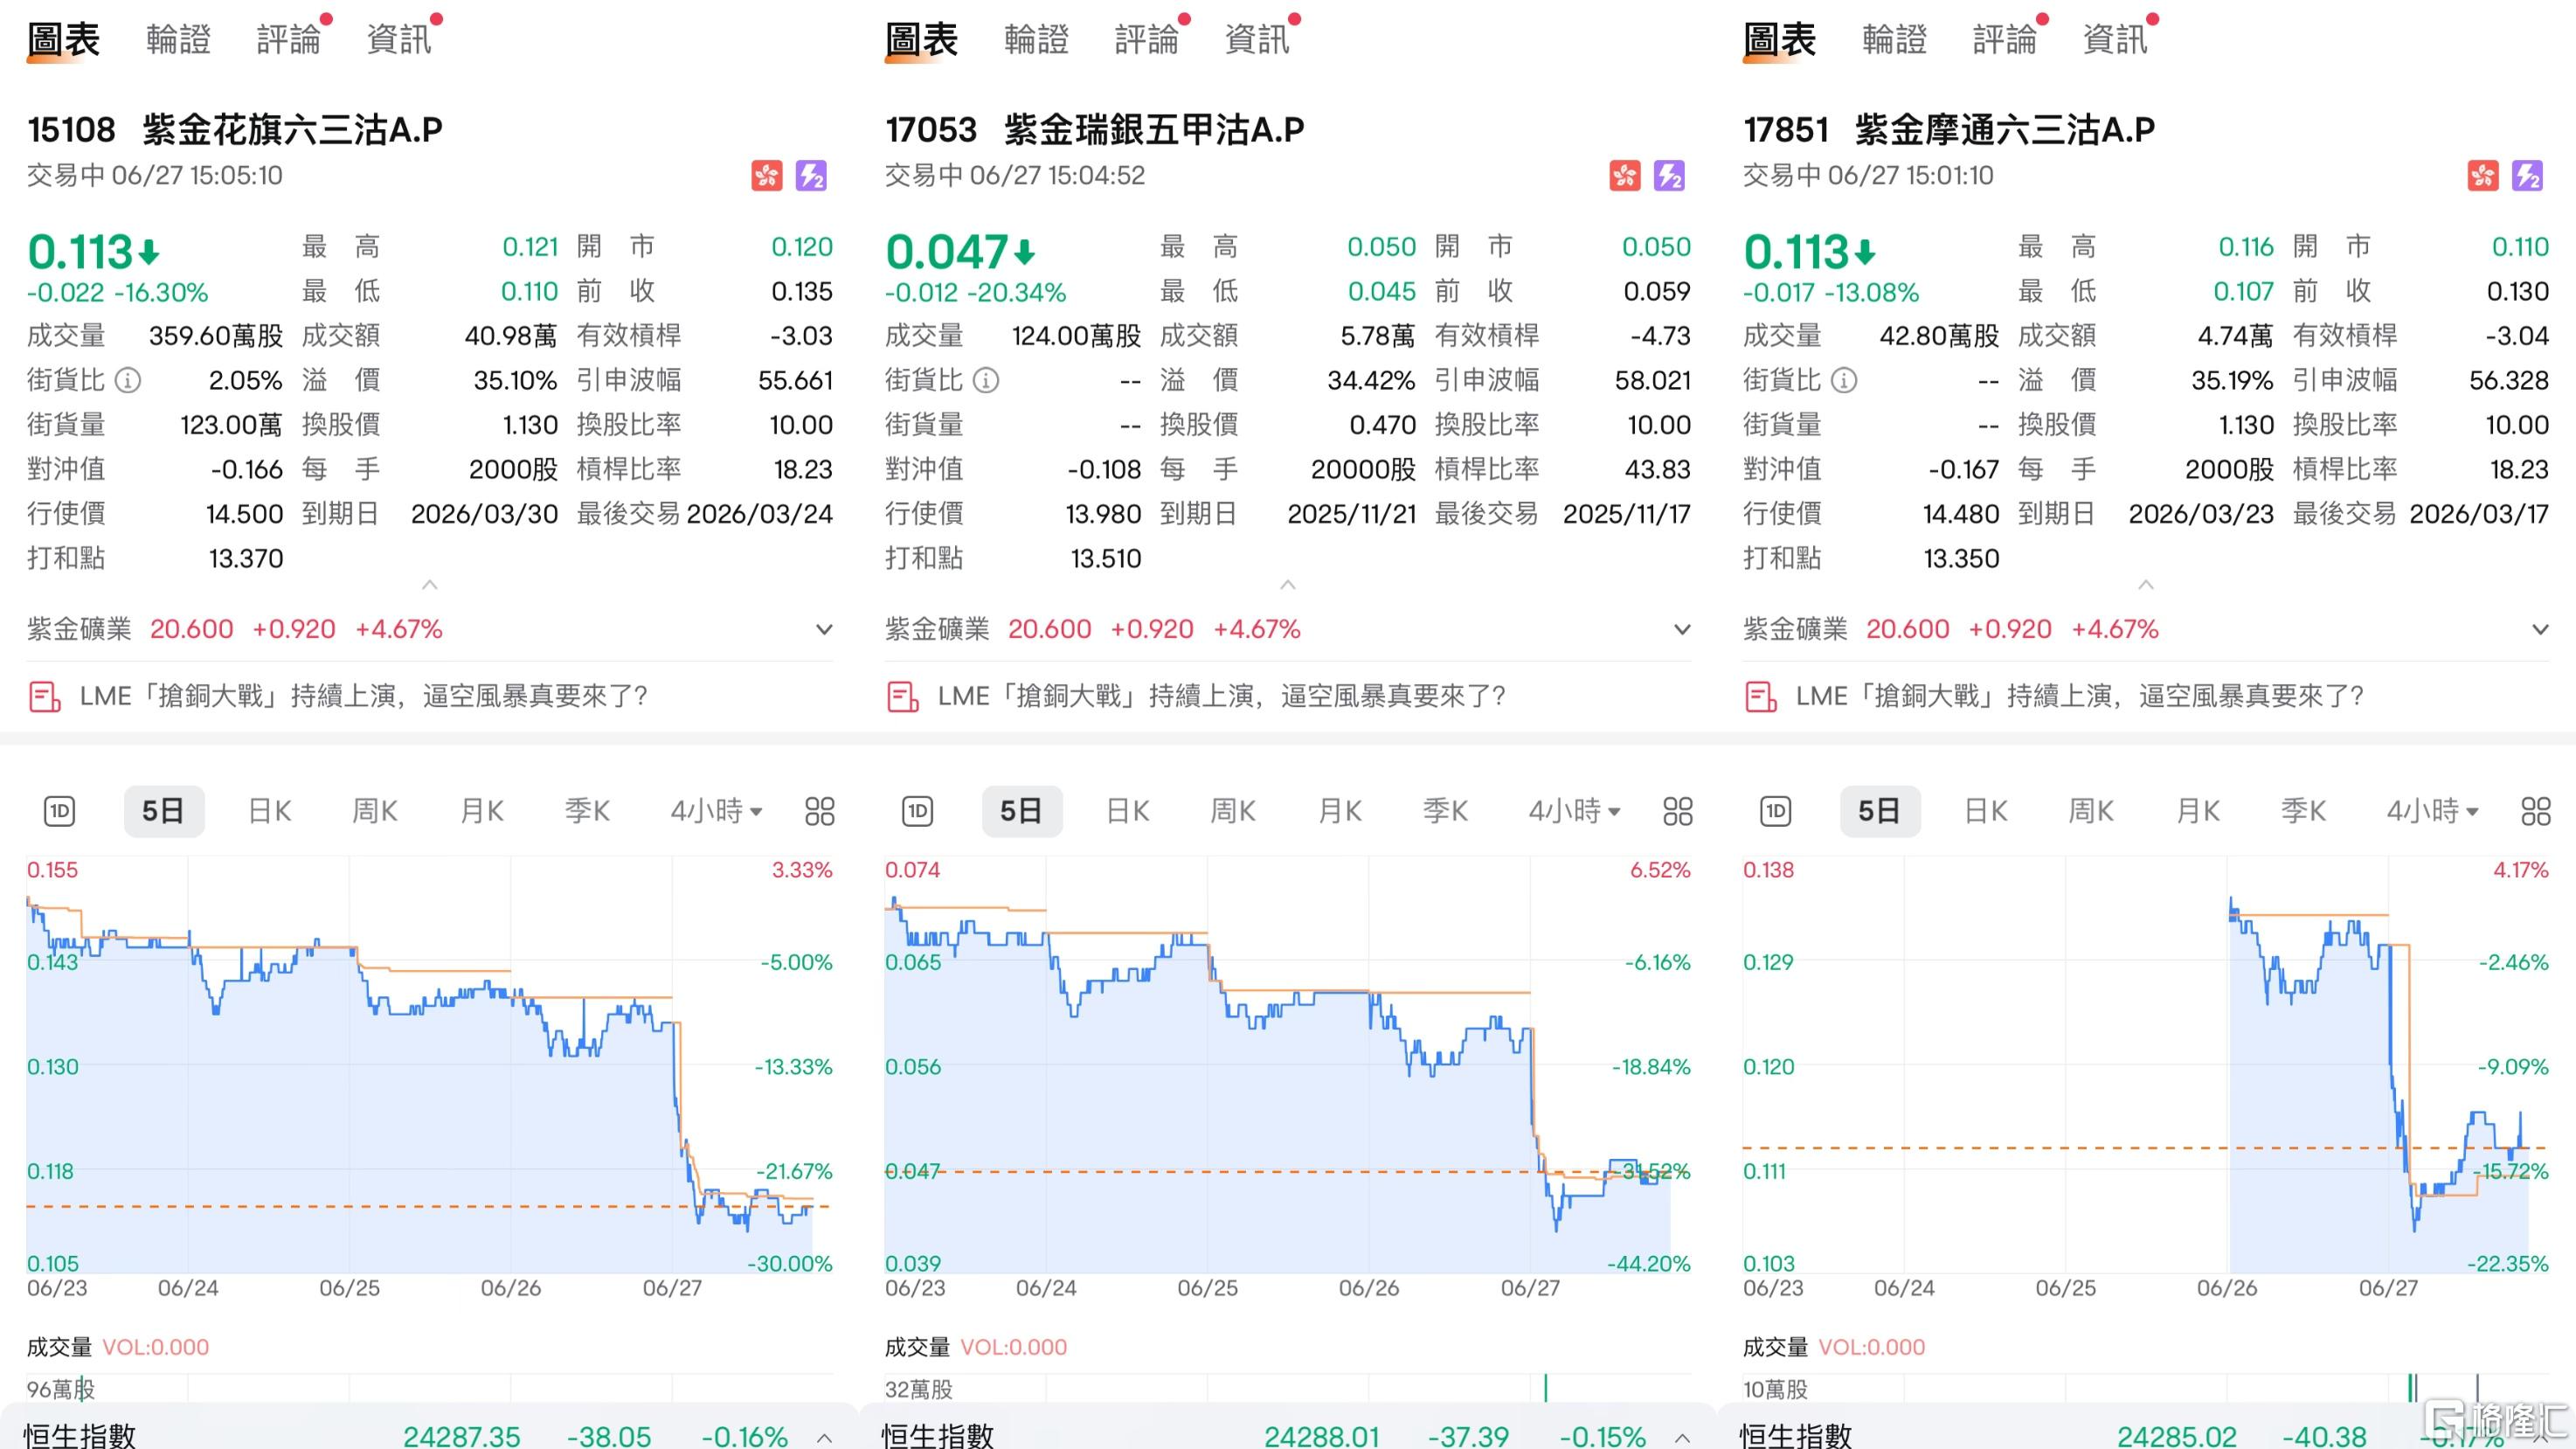The height and width of the screenshot is (1449, 2576).
Task: Expand 紫金礦業 underlying row in 15108 panel
Action: [824, 630]
